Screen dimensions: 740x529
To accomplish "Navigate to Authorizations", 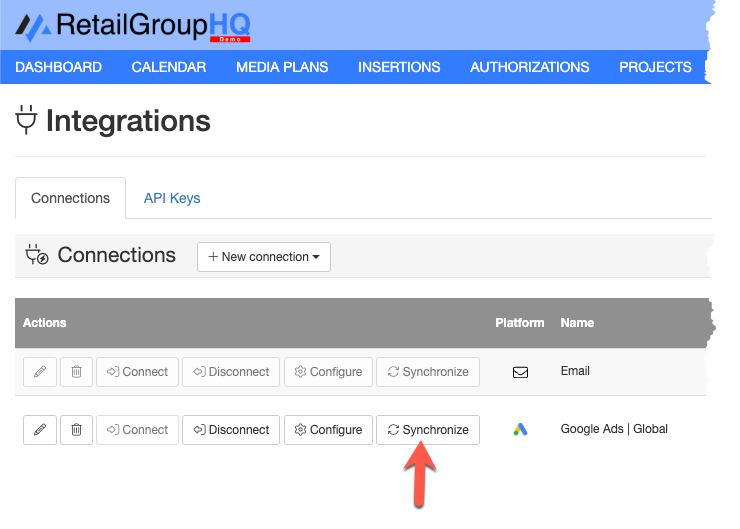I will pyautogui.click(x=530, y=67).
